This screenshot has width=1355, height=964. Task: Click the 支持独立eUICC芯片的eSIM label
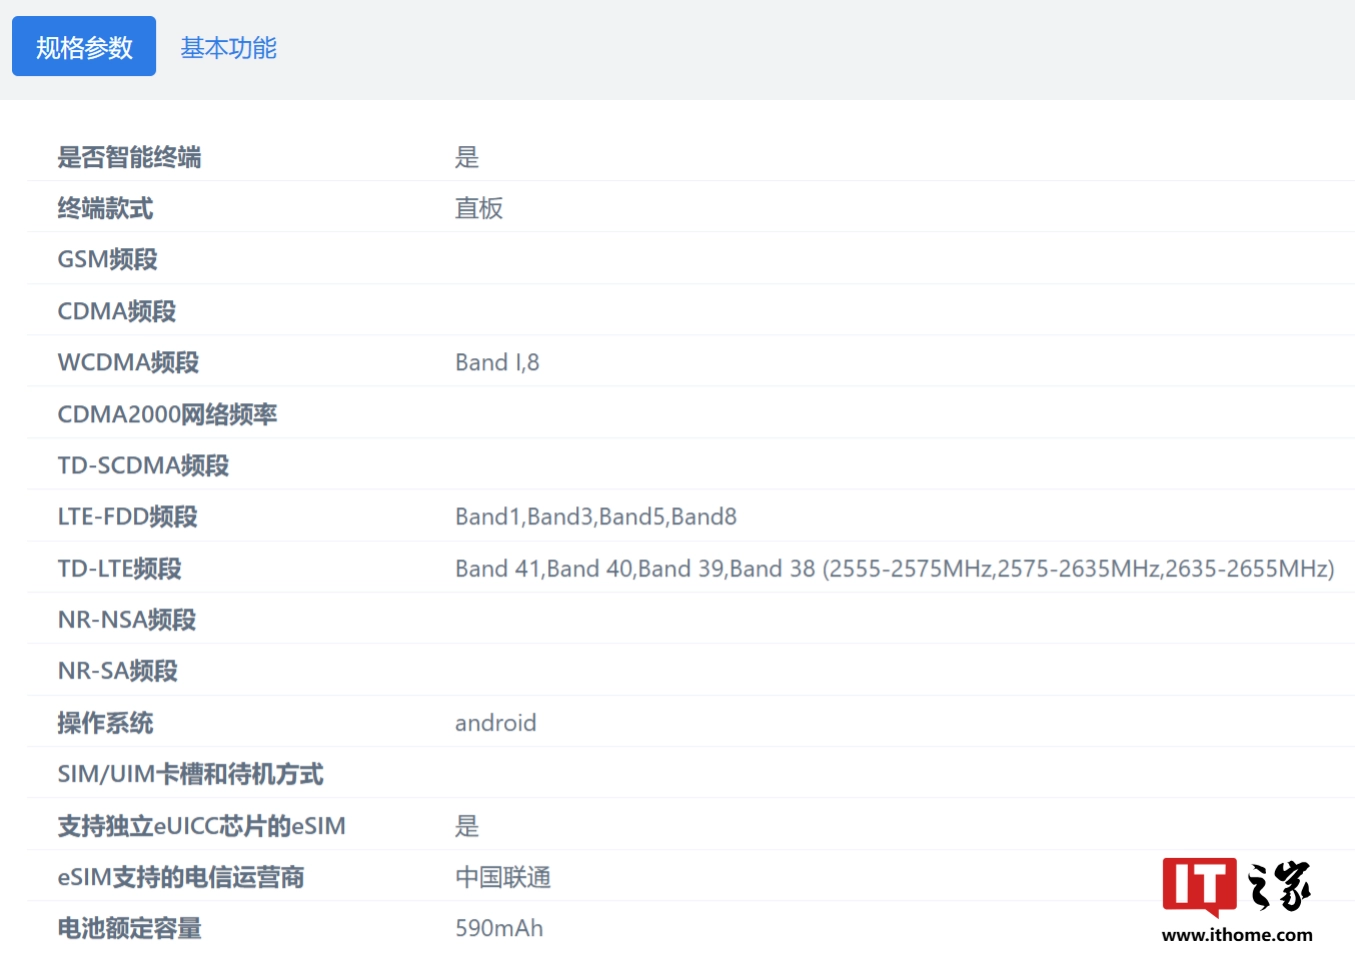201,825
